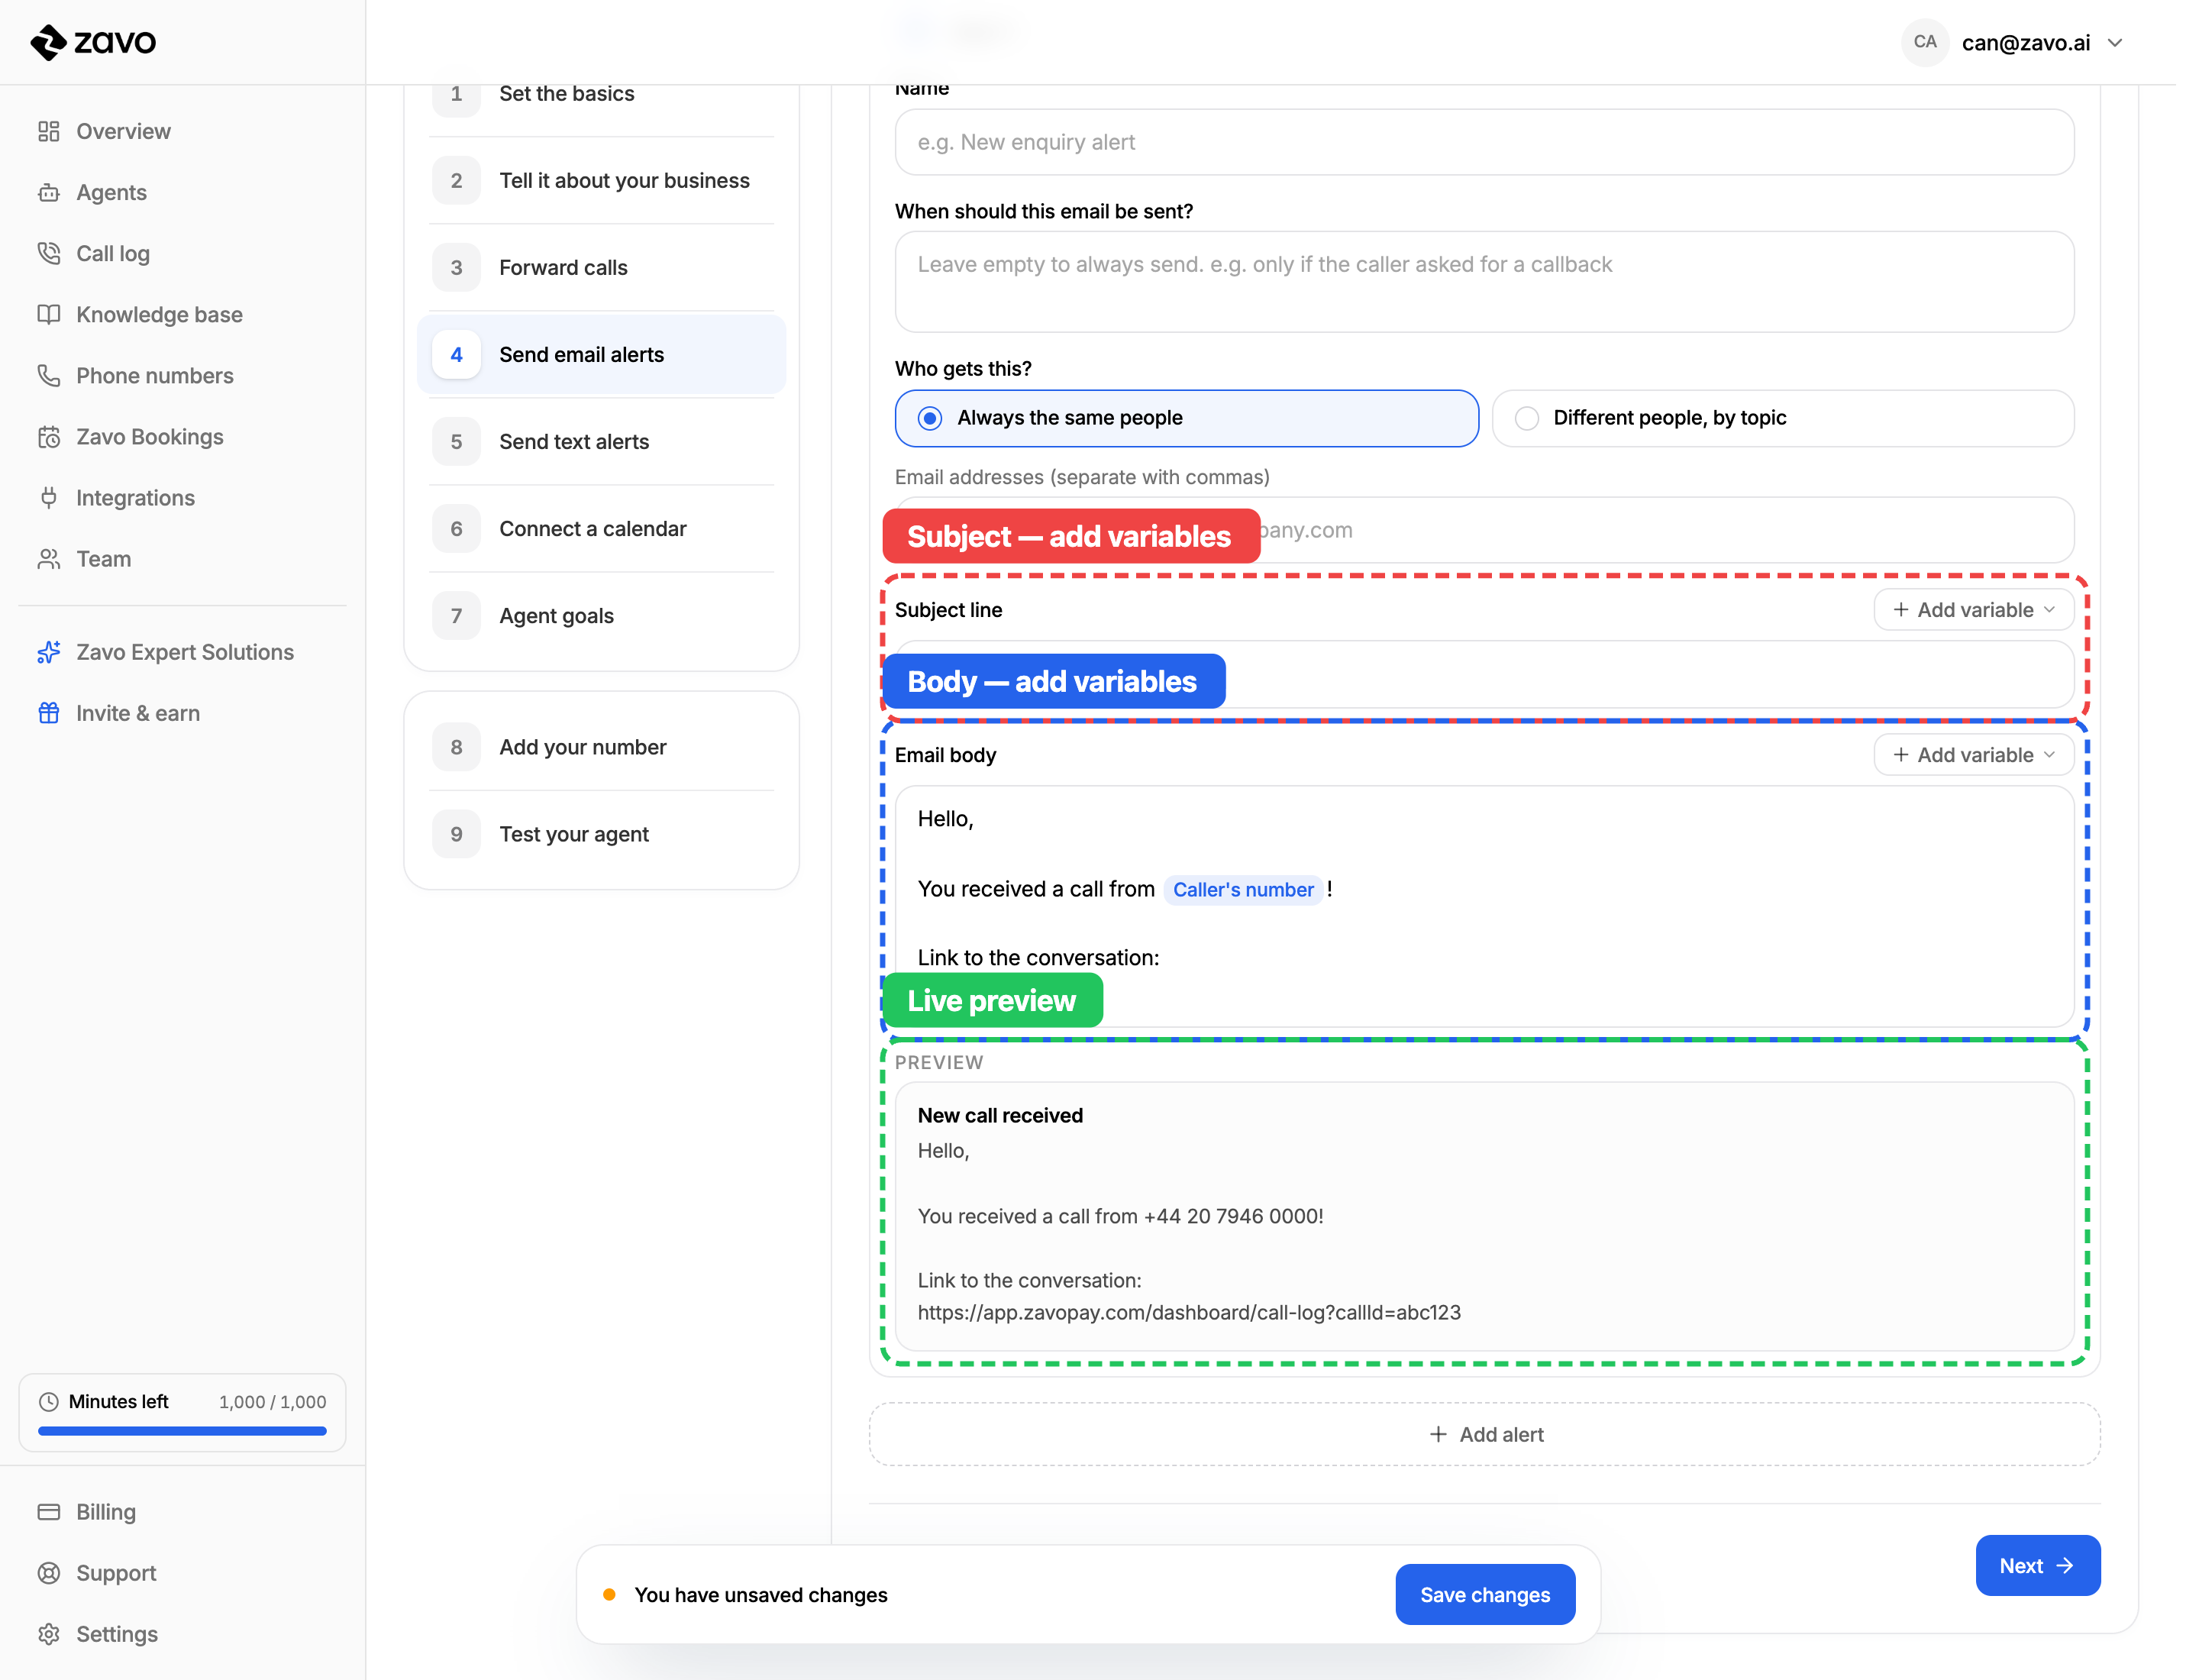Image resolution: width=2199 pixels, height=1680 pixels.
Task: Click the Invite & earn gift icon
Action: coord(48,713)
